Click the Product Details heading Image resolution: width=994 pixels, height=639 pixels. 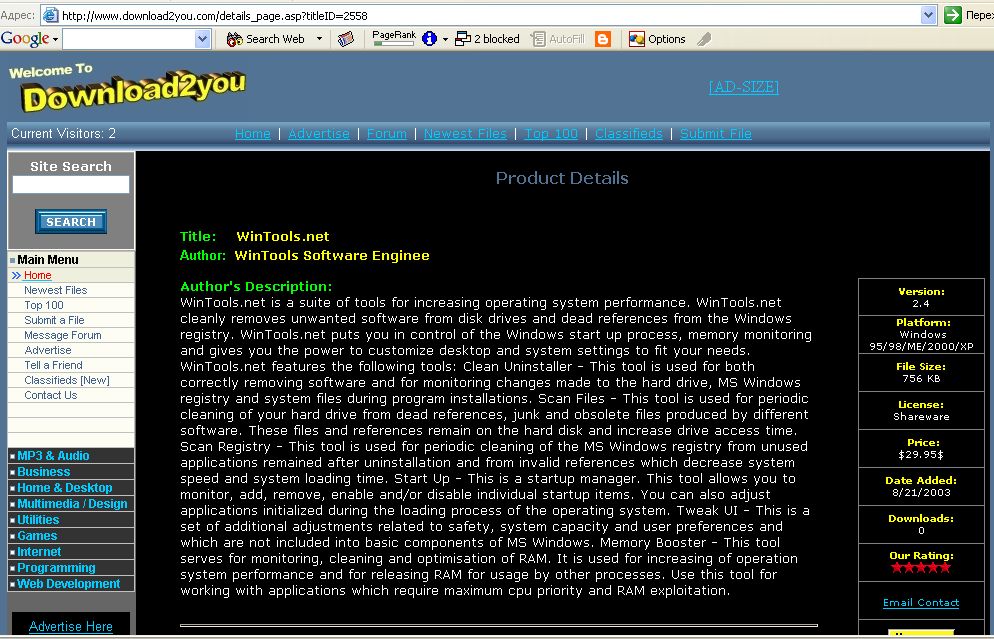point(562,178)
